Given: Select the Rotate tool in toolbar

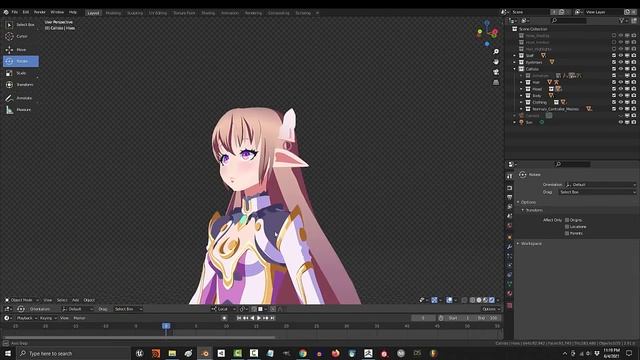Looking at the screenshot, I should [20, 61].
